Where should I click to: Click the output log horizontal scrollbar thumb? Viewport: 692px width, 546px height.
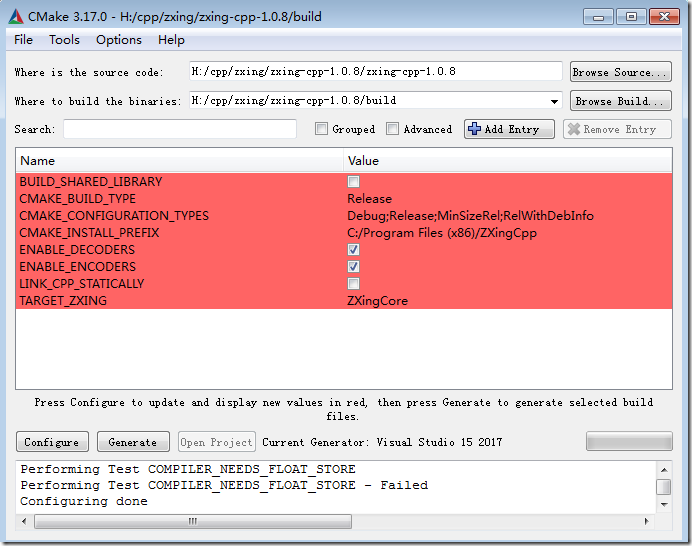193,521
